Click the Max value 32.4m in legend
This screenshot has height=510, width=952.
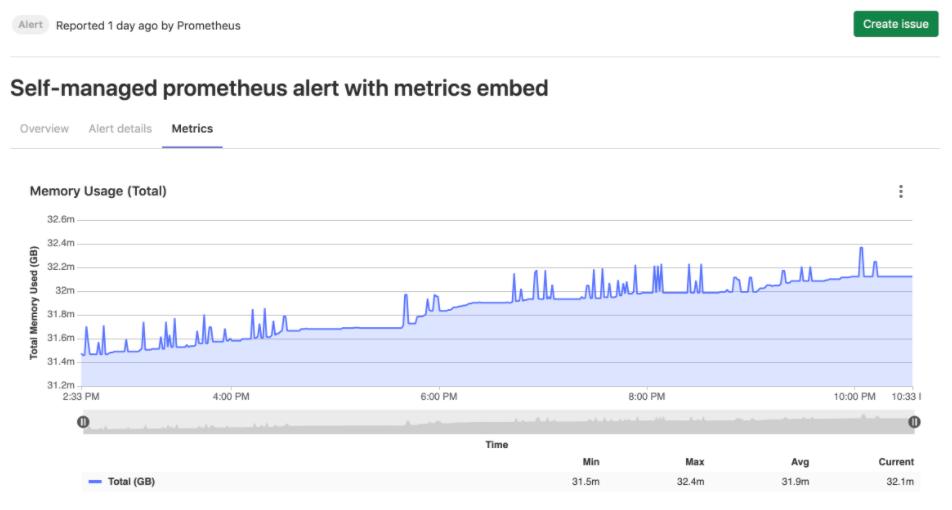pos(690,482)
